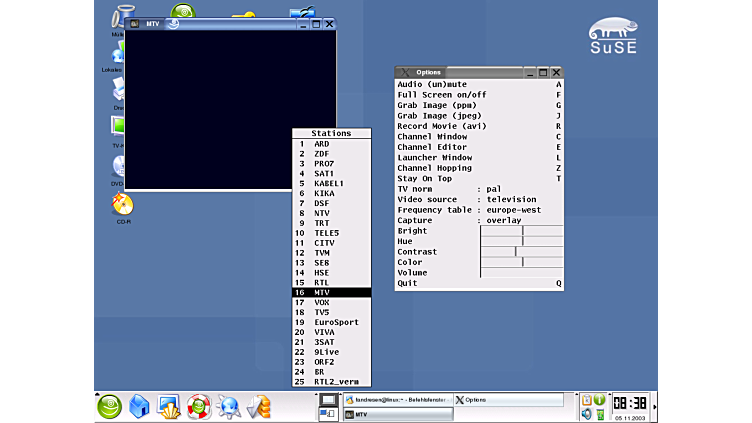Open the SUSE start menu icon
Viewport: 752px width, 423px height.
[x=108, y=406]
